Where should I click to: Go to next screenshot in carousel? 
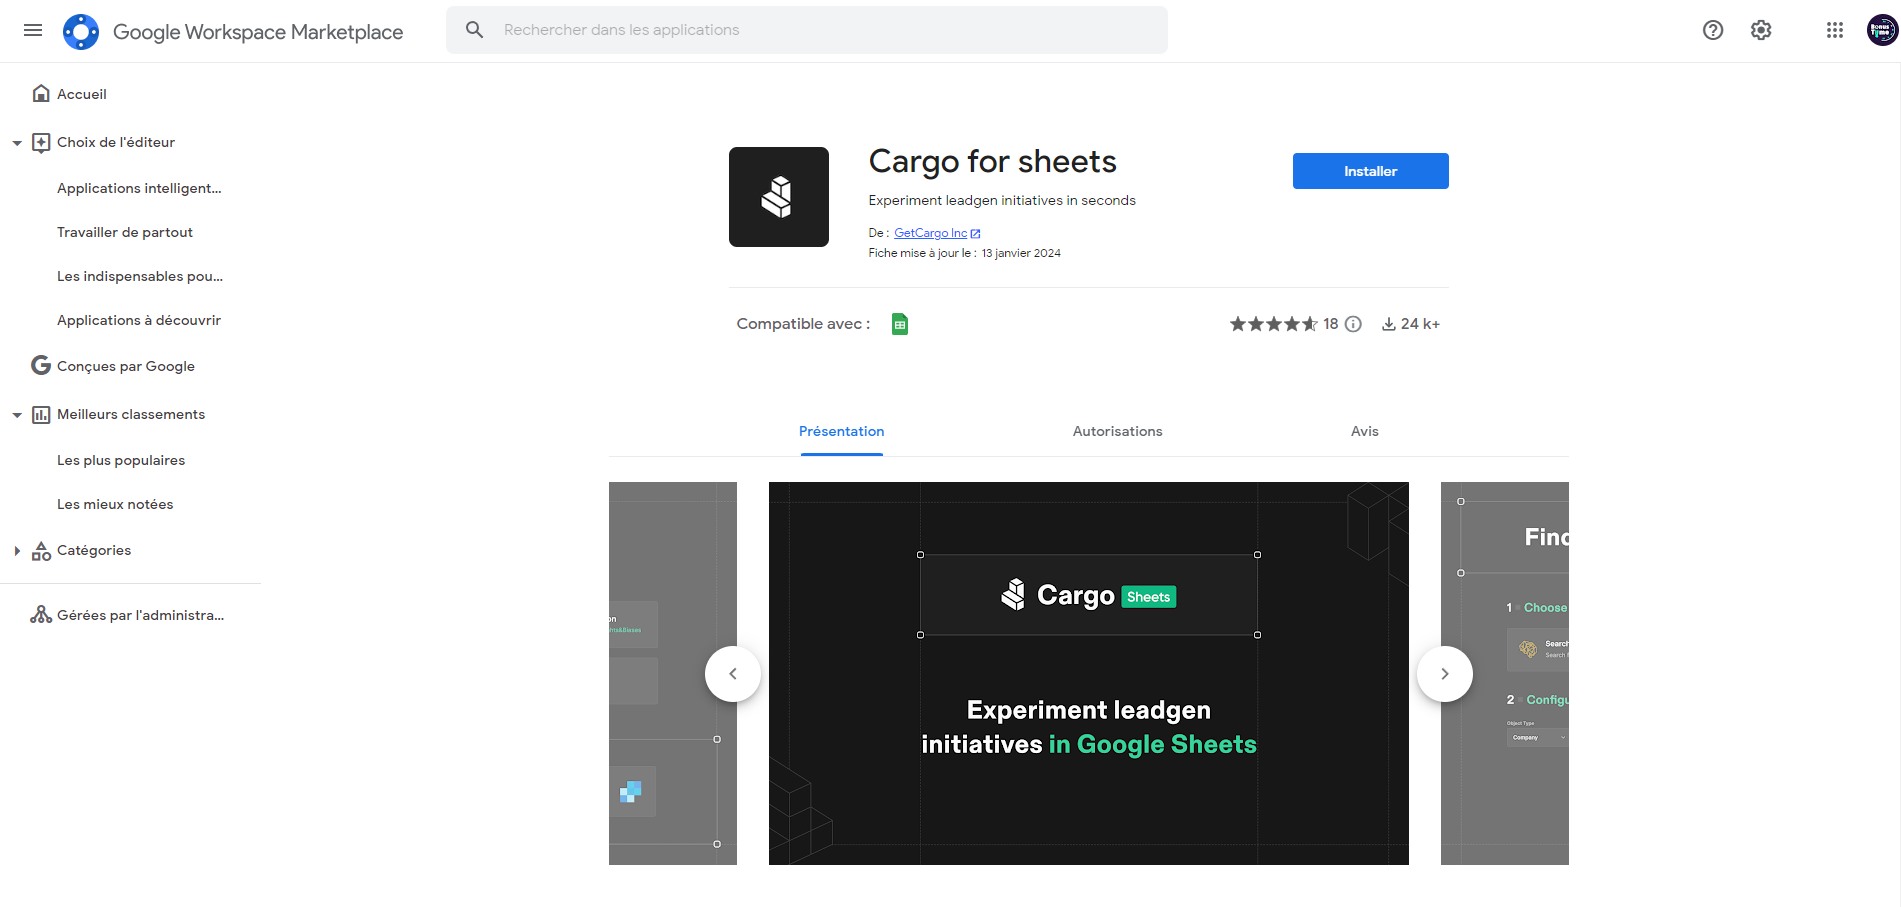point(1445,674)
